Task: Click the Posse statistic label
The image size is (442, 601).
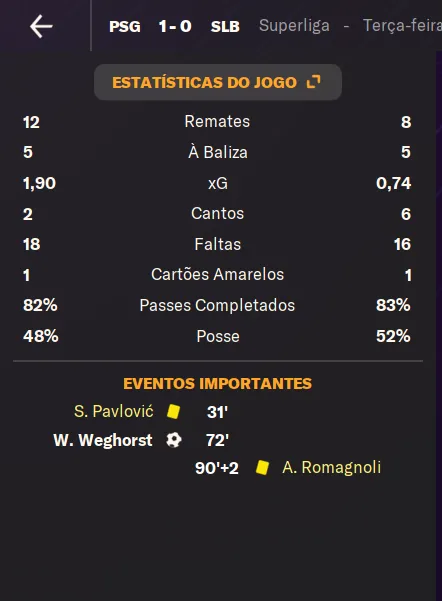Action: (x=218, y=336)
